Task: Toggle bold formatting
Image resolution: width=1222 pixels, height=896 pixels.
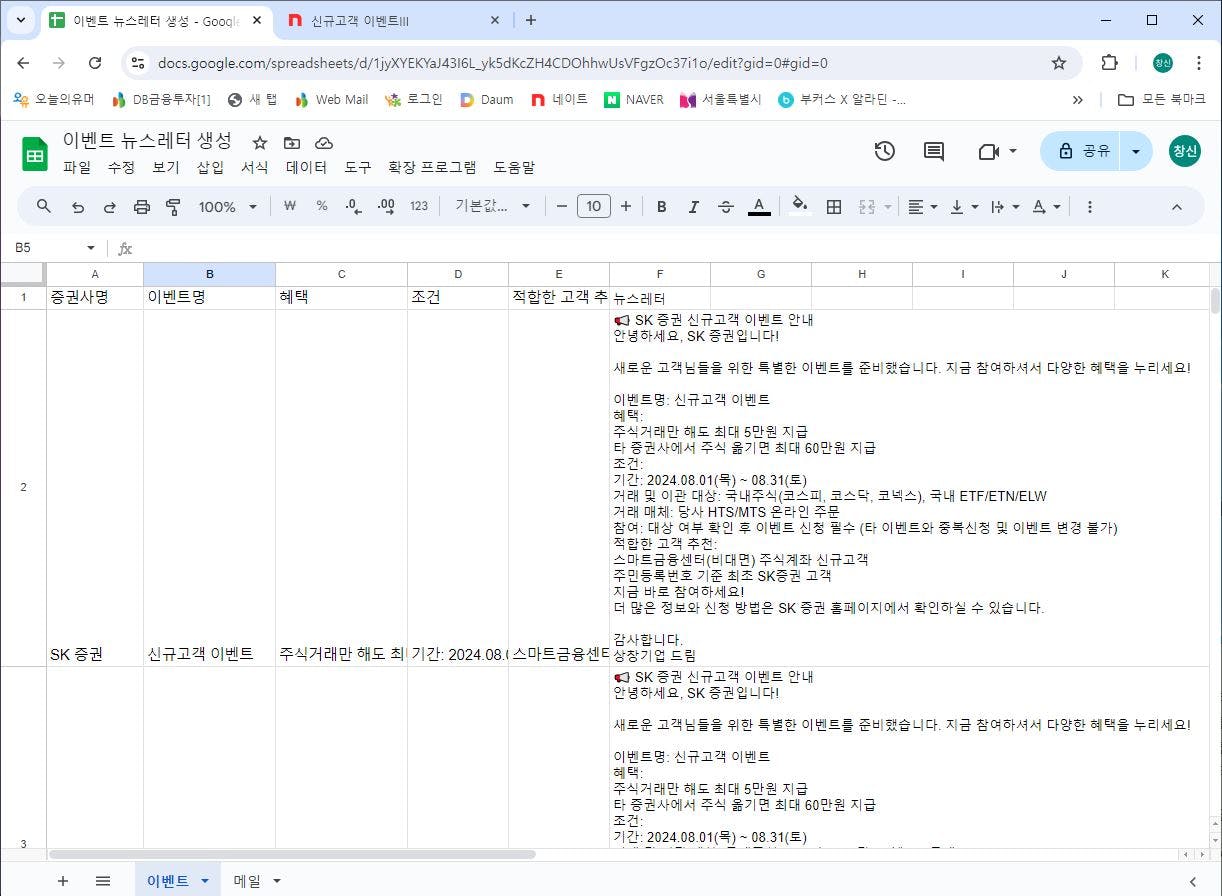Action: coord(661,207)
